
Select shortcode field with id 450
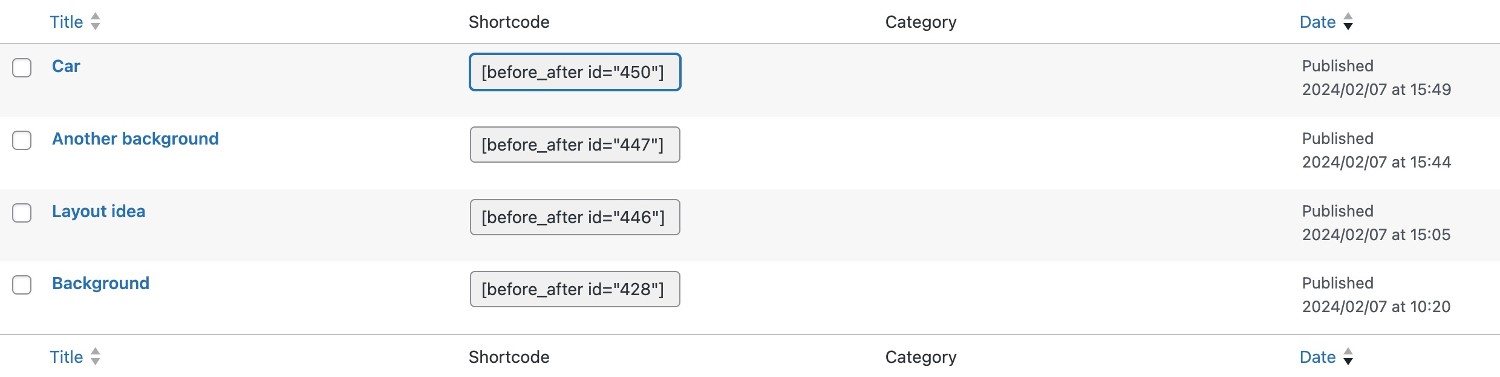(575, 72)
